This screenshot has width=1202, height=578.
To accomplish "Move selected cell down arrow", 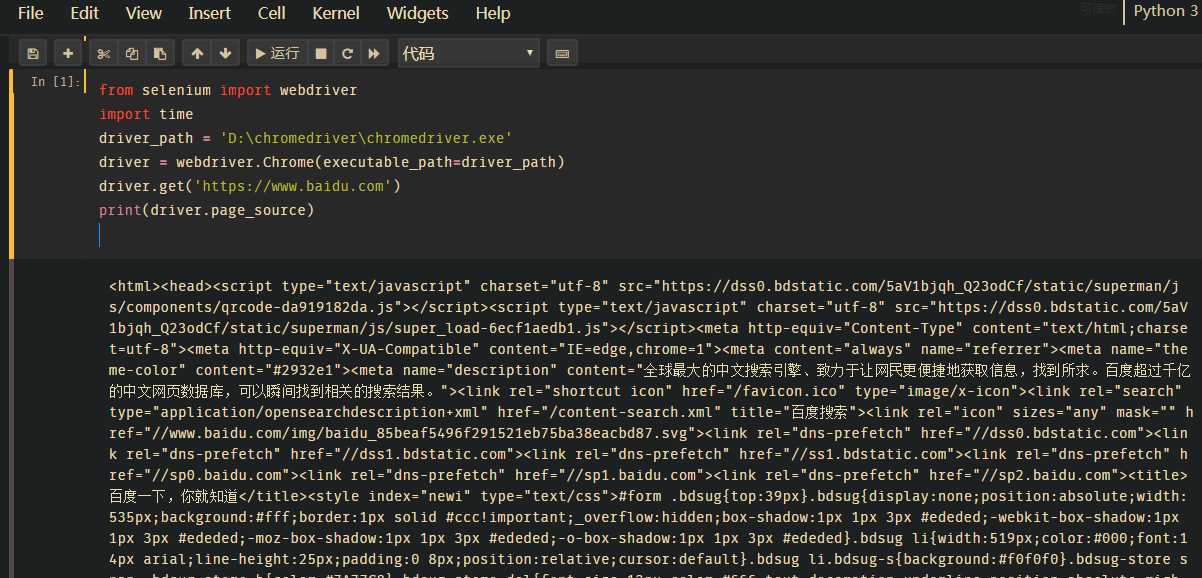I will coord(225,53).
